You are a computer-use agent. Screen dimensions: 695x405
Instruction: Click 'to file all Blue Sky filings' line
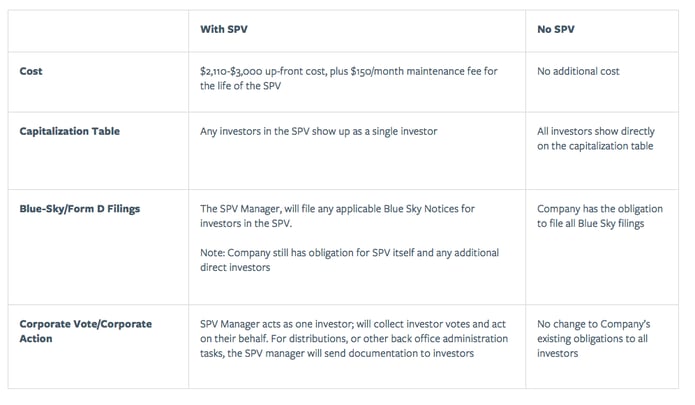590,223
